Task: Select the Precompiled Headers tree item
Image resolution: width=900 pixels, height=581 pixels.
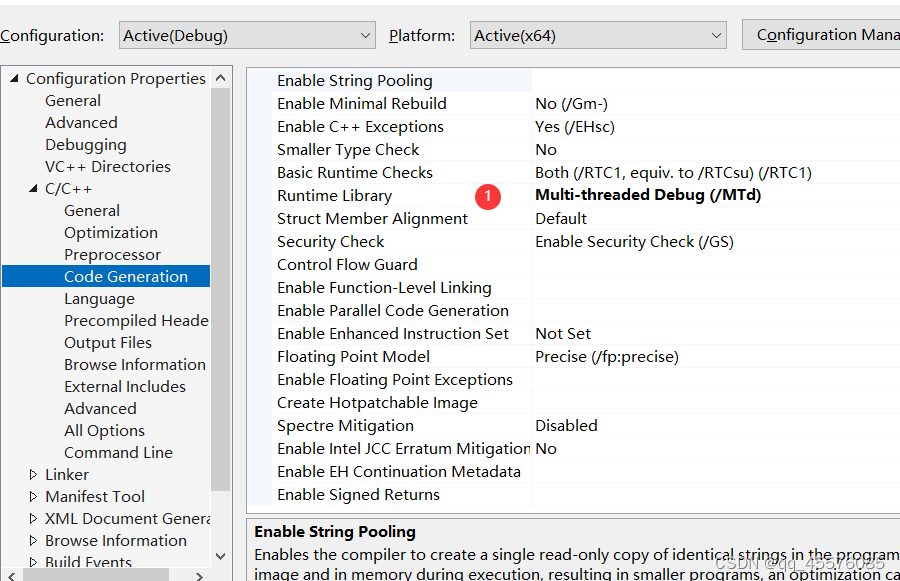Action: tap(136, 320)
